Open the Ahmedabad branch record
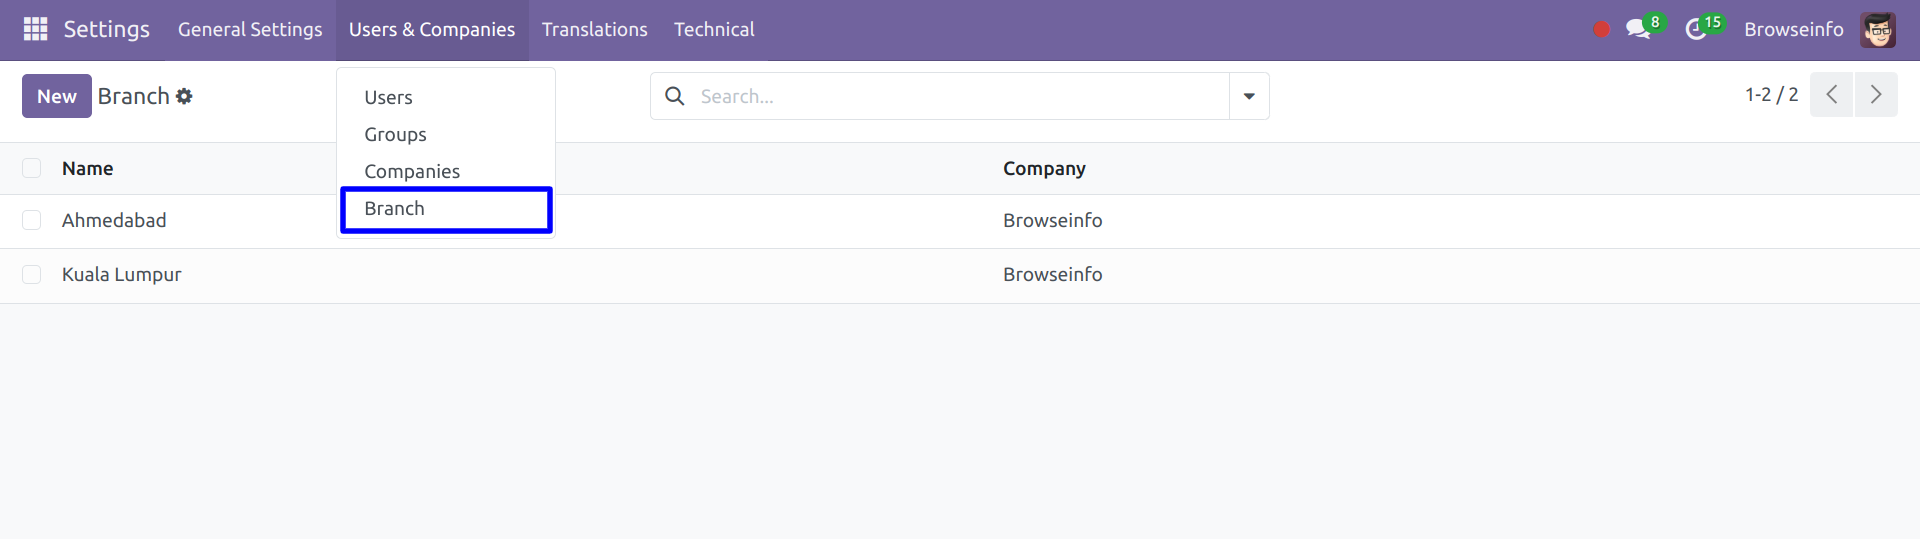The width and height of the screenshot is (1920, 539). [x=114, y=220]
